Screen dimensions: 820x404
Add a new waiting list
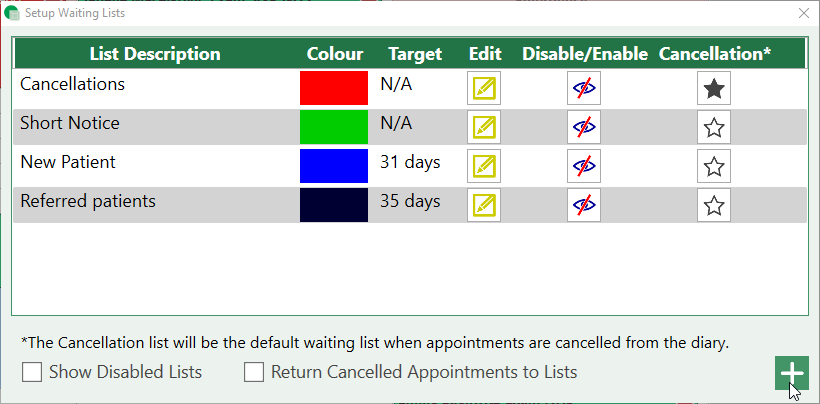click(x=791, y=372)
